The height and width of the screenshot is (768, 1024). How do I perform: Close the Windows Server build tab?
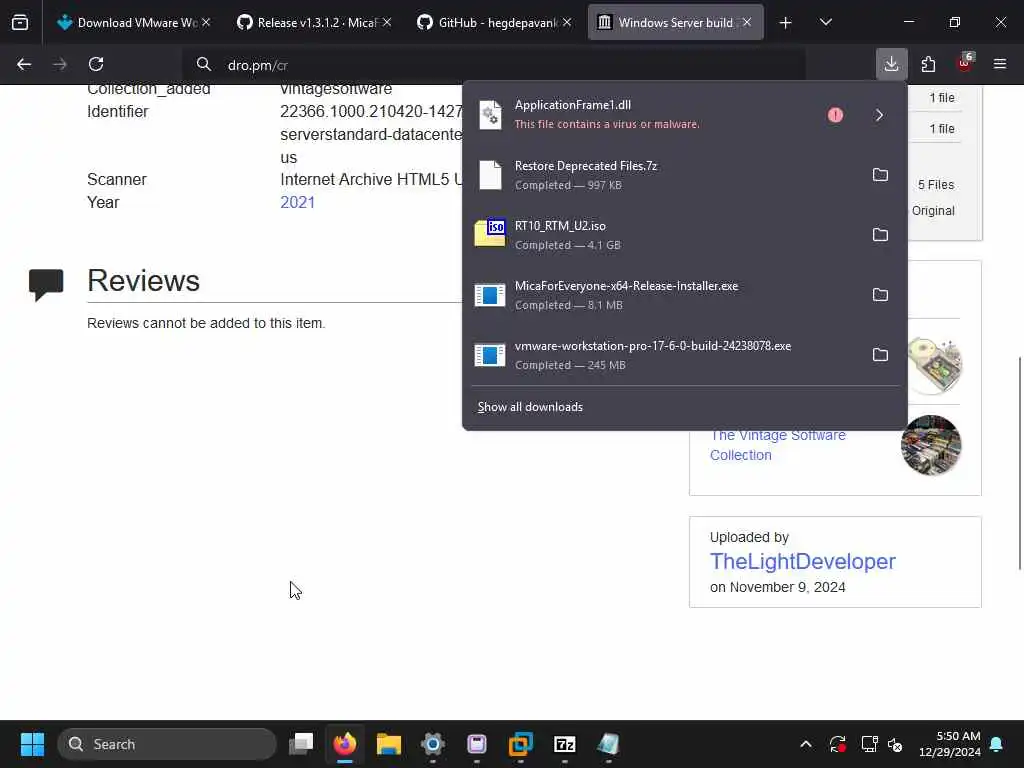pyautogui.click(x=746, y=22)
